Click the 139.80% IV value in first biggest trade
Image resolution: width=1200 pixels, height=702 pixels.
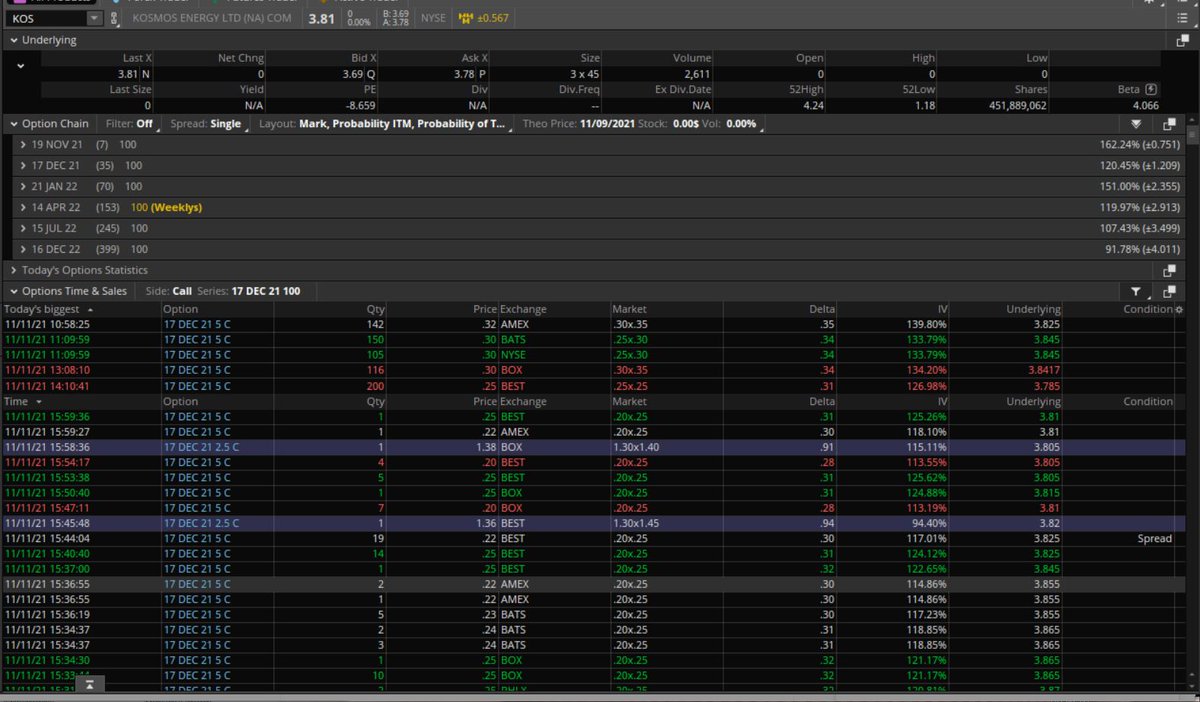coord(925,324)
